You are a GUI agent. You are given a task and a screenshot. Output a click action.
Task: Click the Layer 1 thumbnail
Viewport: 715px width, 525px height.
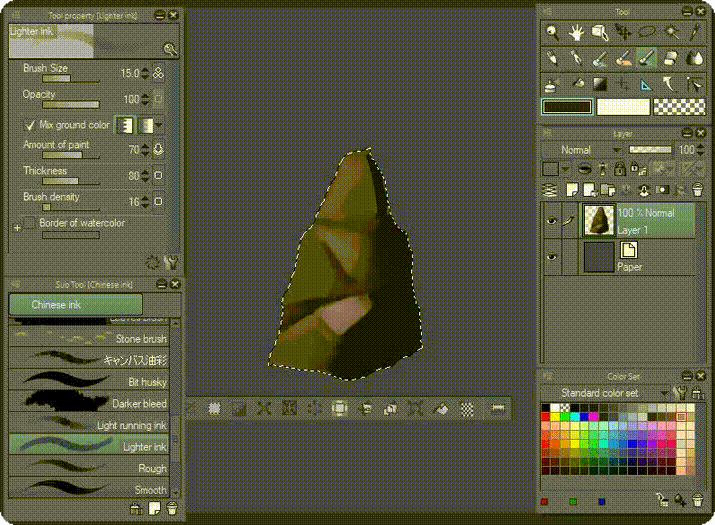[598, 220]
